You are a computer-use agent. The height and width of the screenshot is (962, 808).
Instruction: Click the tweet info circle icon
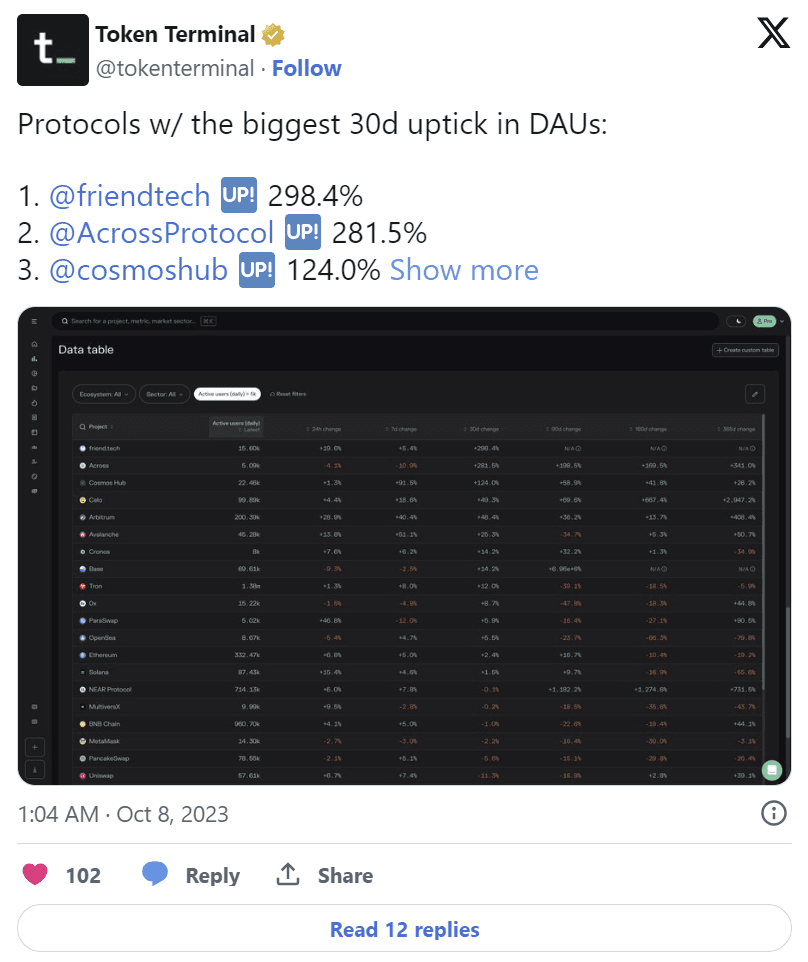773,813
